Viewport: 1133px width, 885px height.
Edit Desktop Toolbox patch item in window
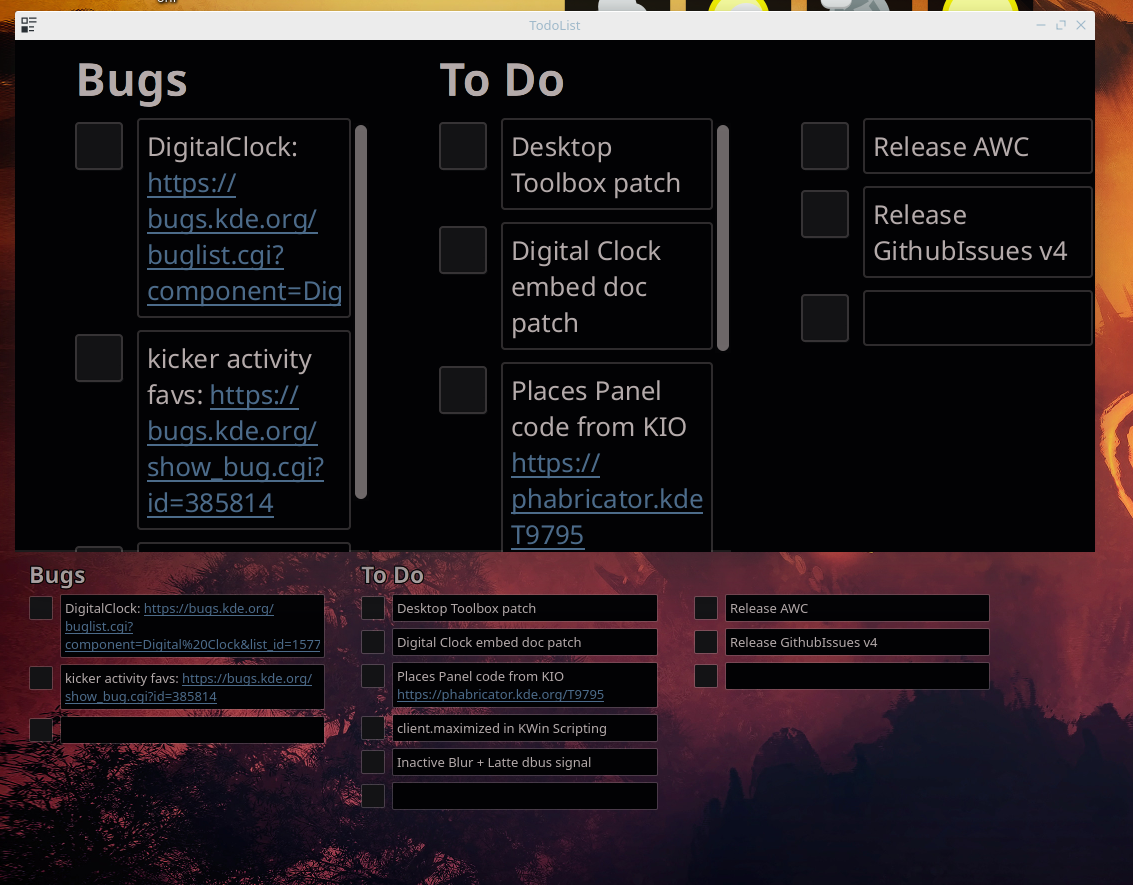(607, 164)
